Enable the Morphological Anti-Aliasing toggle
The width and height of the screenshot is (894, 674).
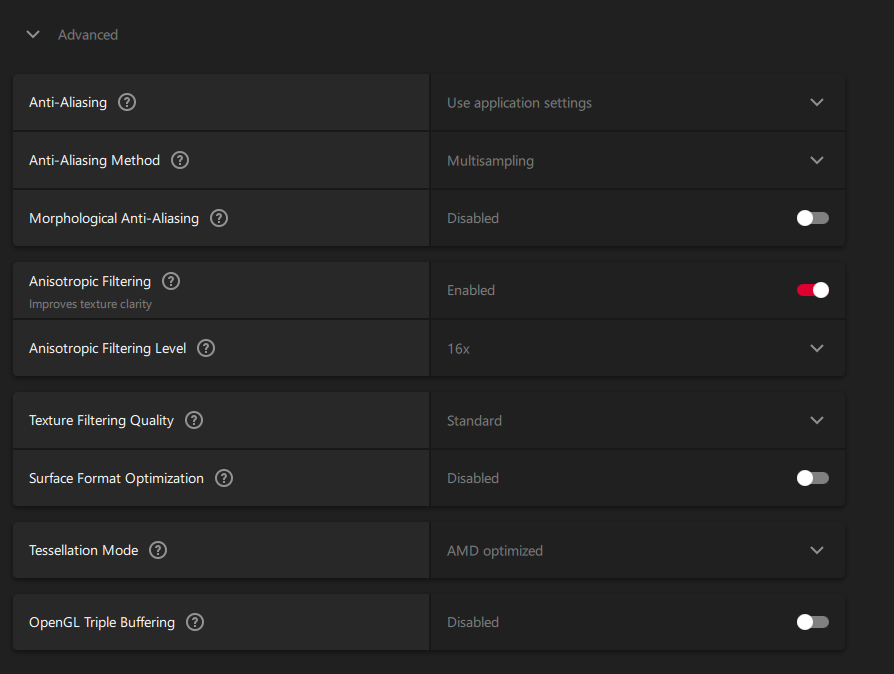coord(812,218)
